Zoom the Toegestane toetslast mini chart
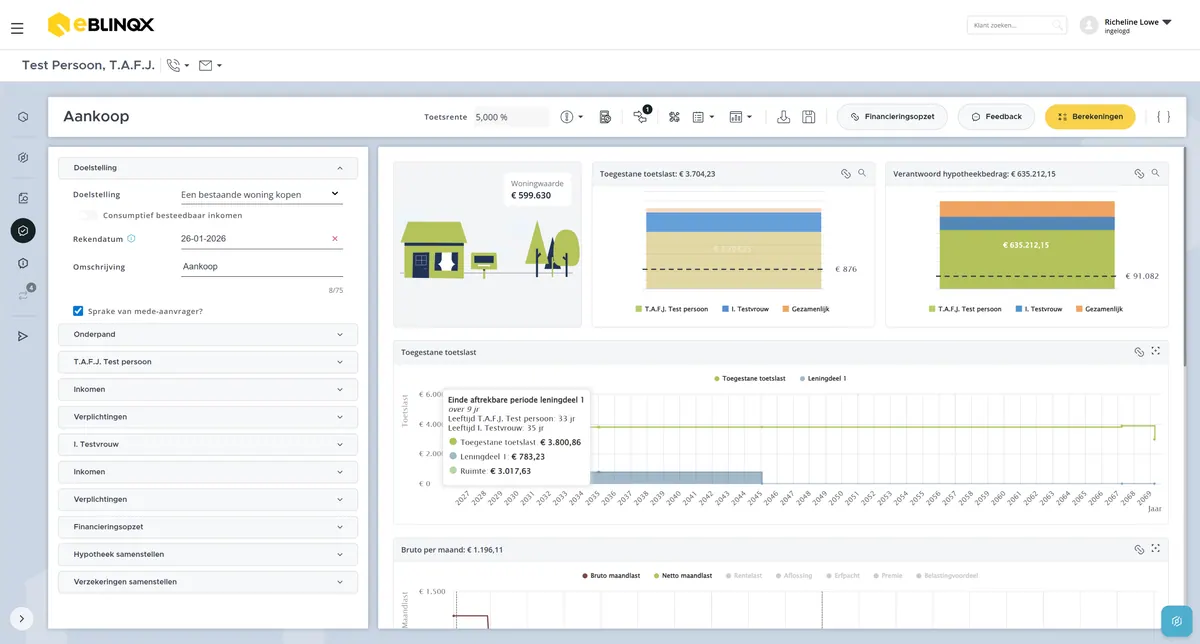 pyautogui.click(x=861, y=173)
